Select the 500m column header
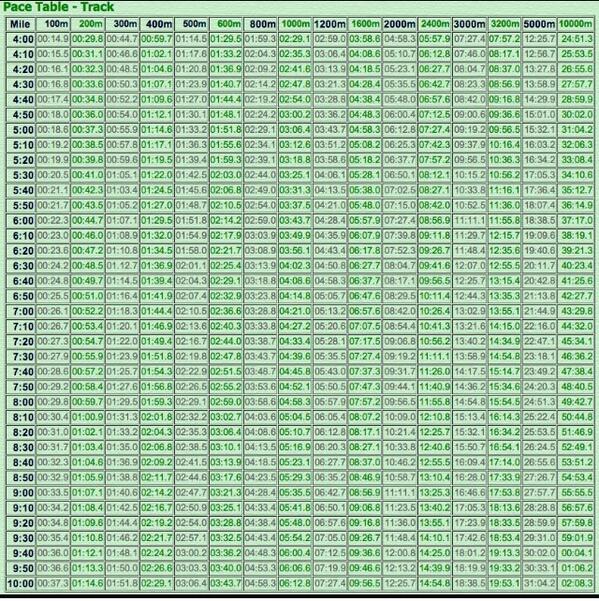599x601 pixels. tap(191, 24)
